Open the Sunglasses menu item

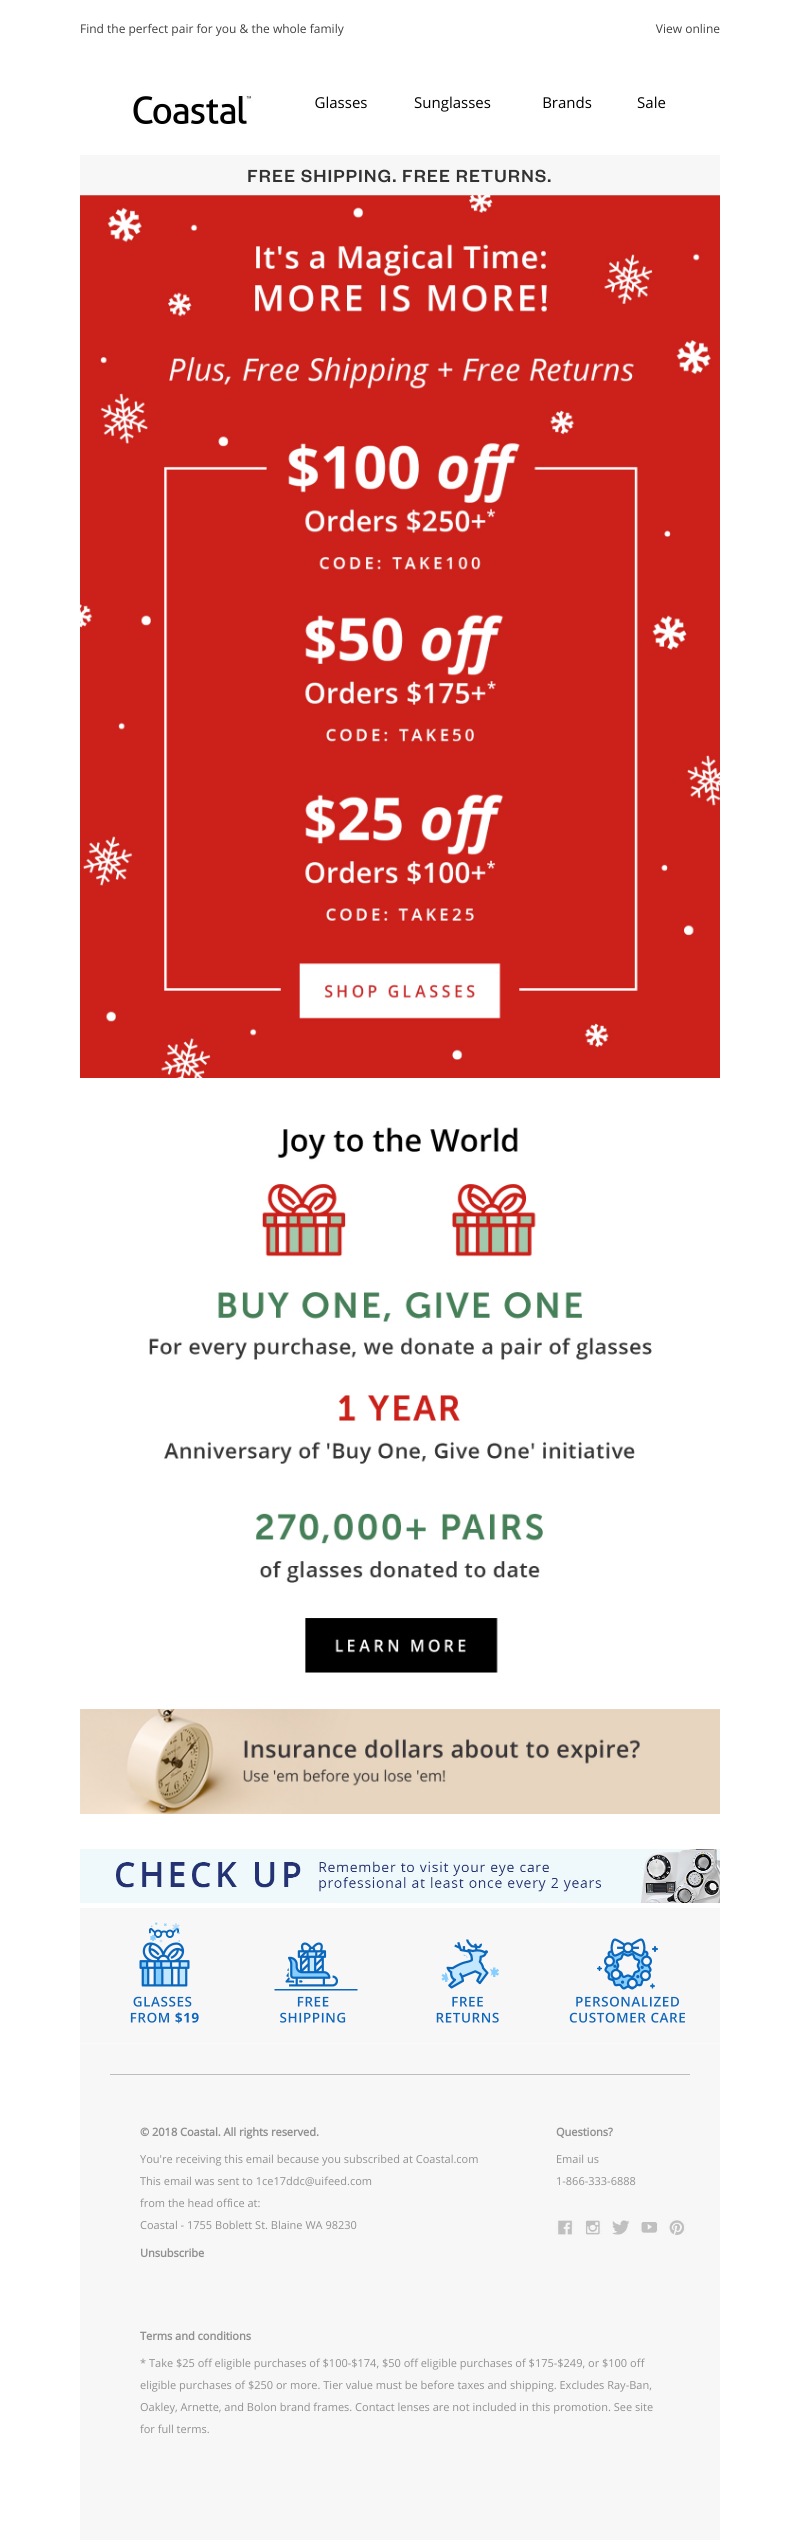(452, 103)
